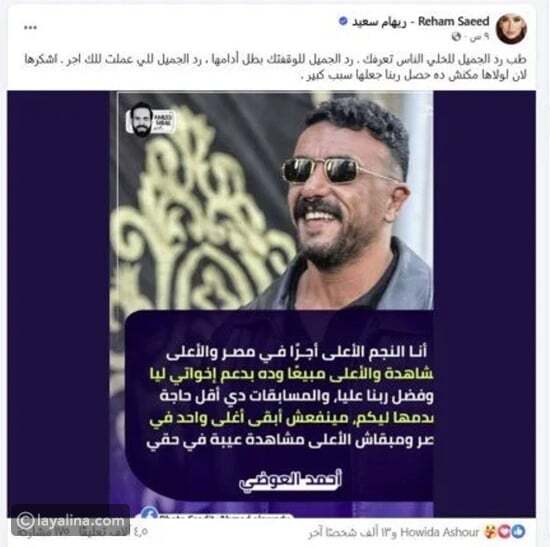550x547 pixels.
Task: Click the Haha laughing reaction icon
Action: click(491, 532)
